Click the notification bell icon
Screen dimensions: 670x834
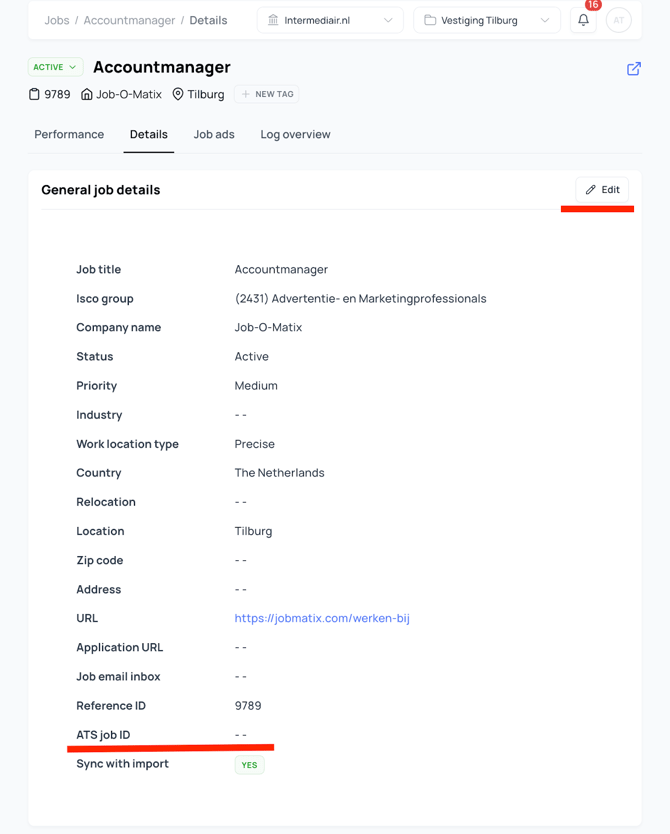coord(583,20)
